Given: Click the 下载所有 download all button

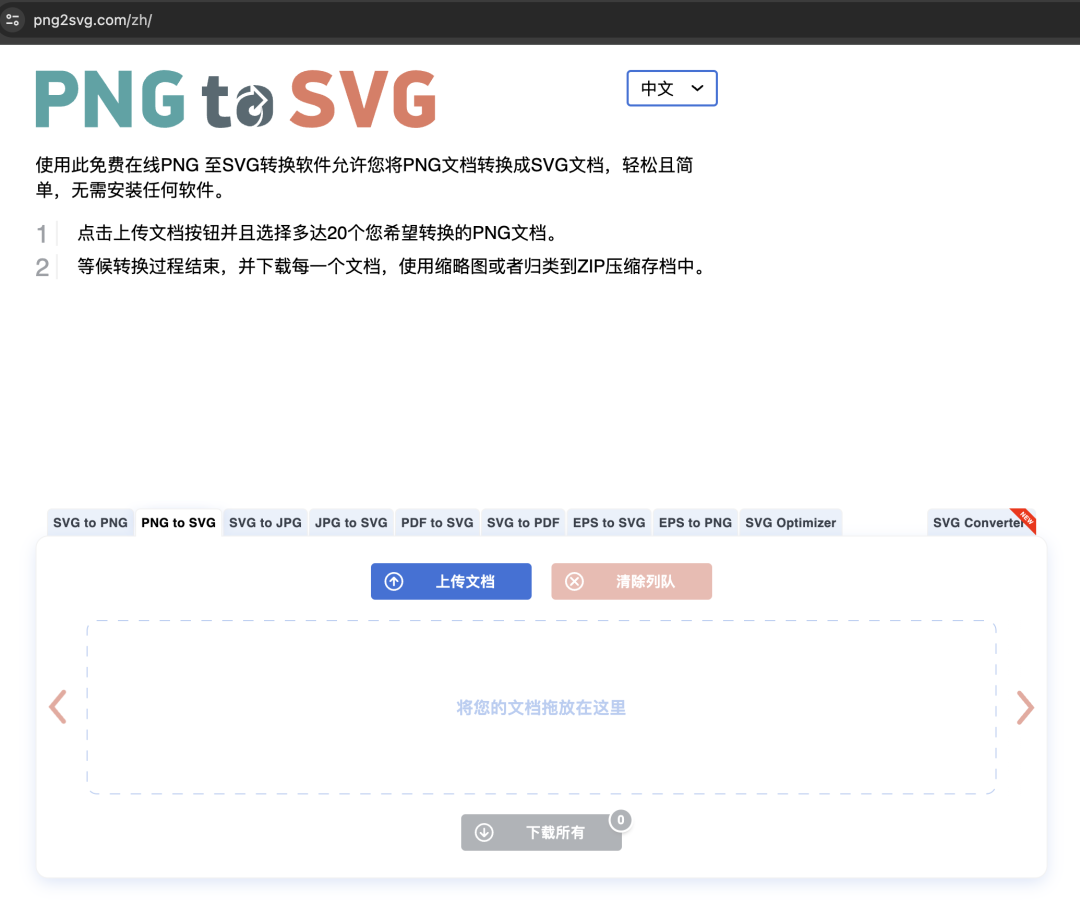Looking at the screenshot, I should [541, 832].
